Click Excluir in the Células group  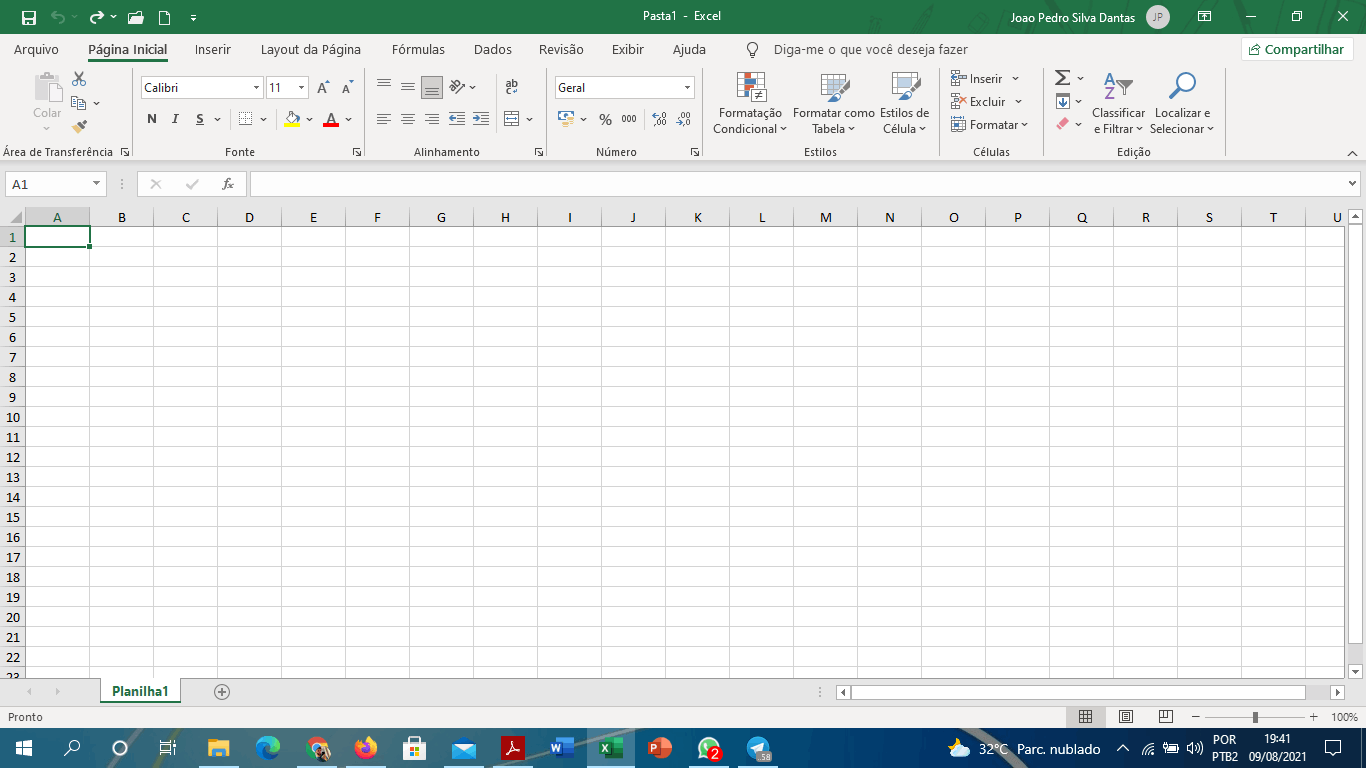pos(987,101)
